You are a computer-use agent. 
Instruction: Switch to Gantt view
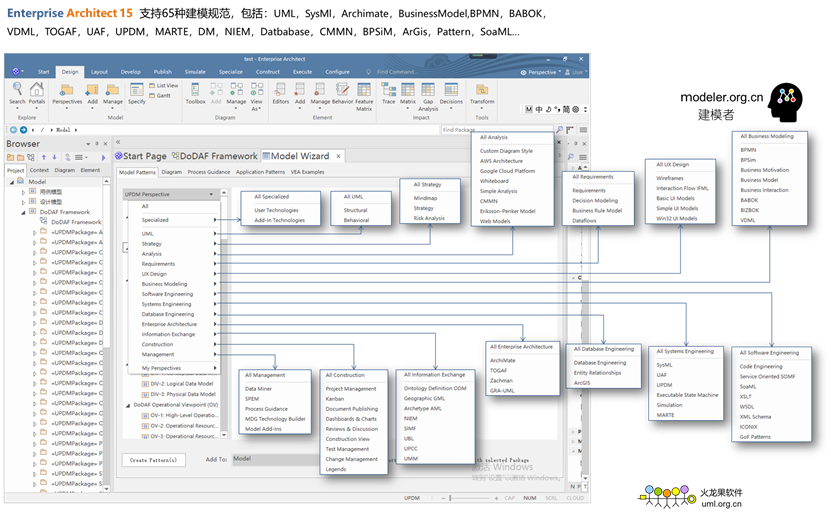[160, 95]
